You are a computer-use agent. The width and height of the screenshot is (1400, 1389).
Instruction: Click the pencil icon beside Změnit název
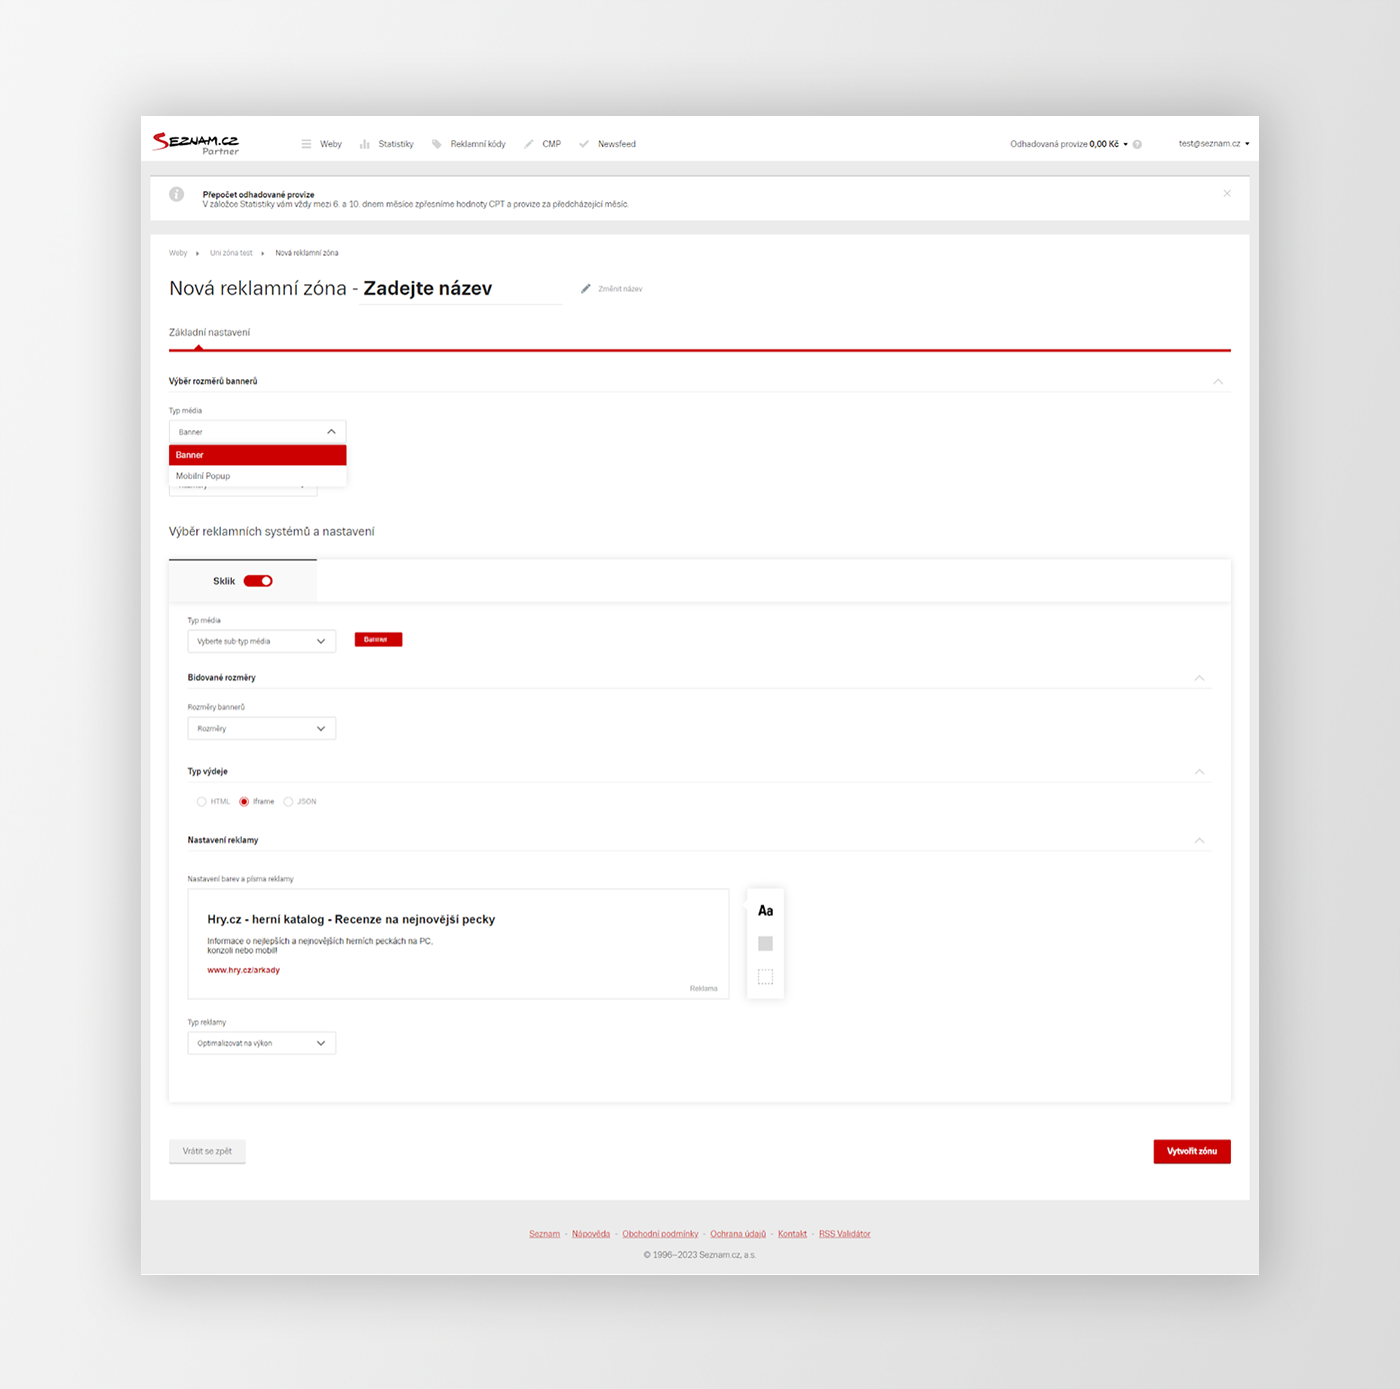pyautogui.click(x=586, y=289)
